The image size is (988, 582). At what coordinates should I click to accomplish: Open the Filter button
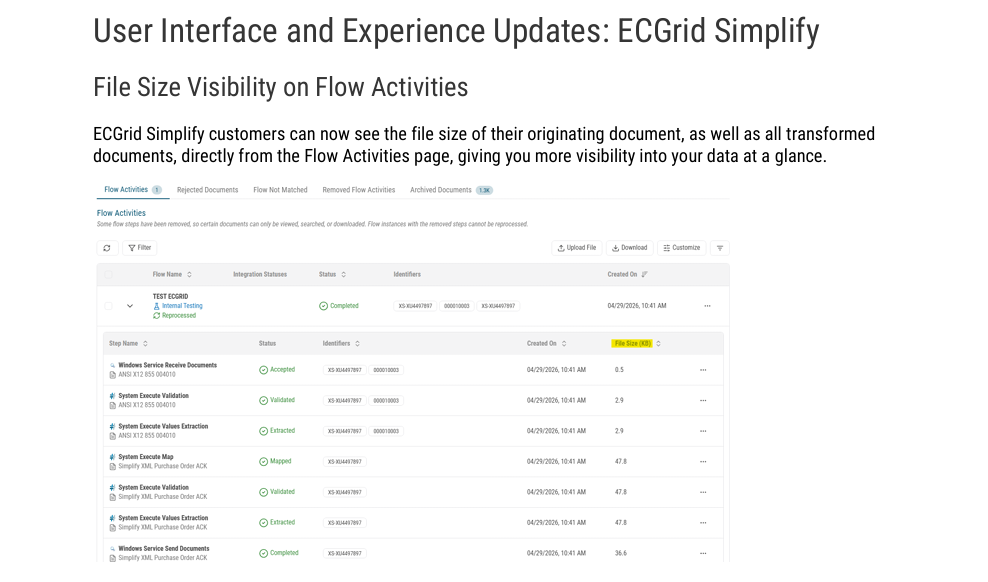140,248
